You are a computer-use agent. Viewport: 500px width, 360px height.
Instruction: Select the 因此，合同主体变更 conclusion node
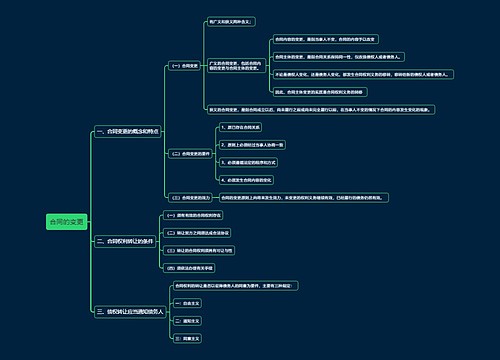[320, 92]
